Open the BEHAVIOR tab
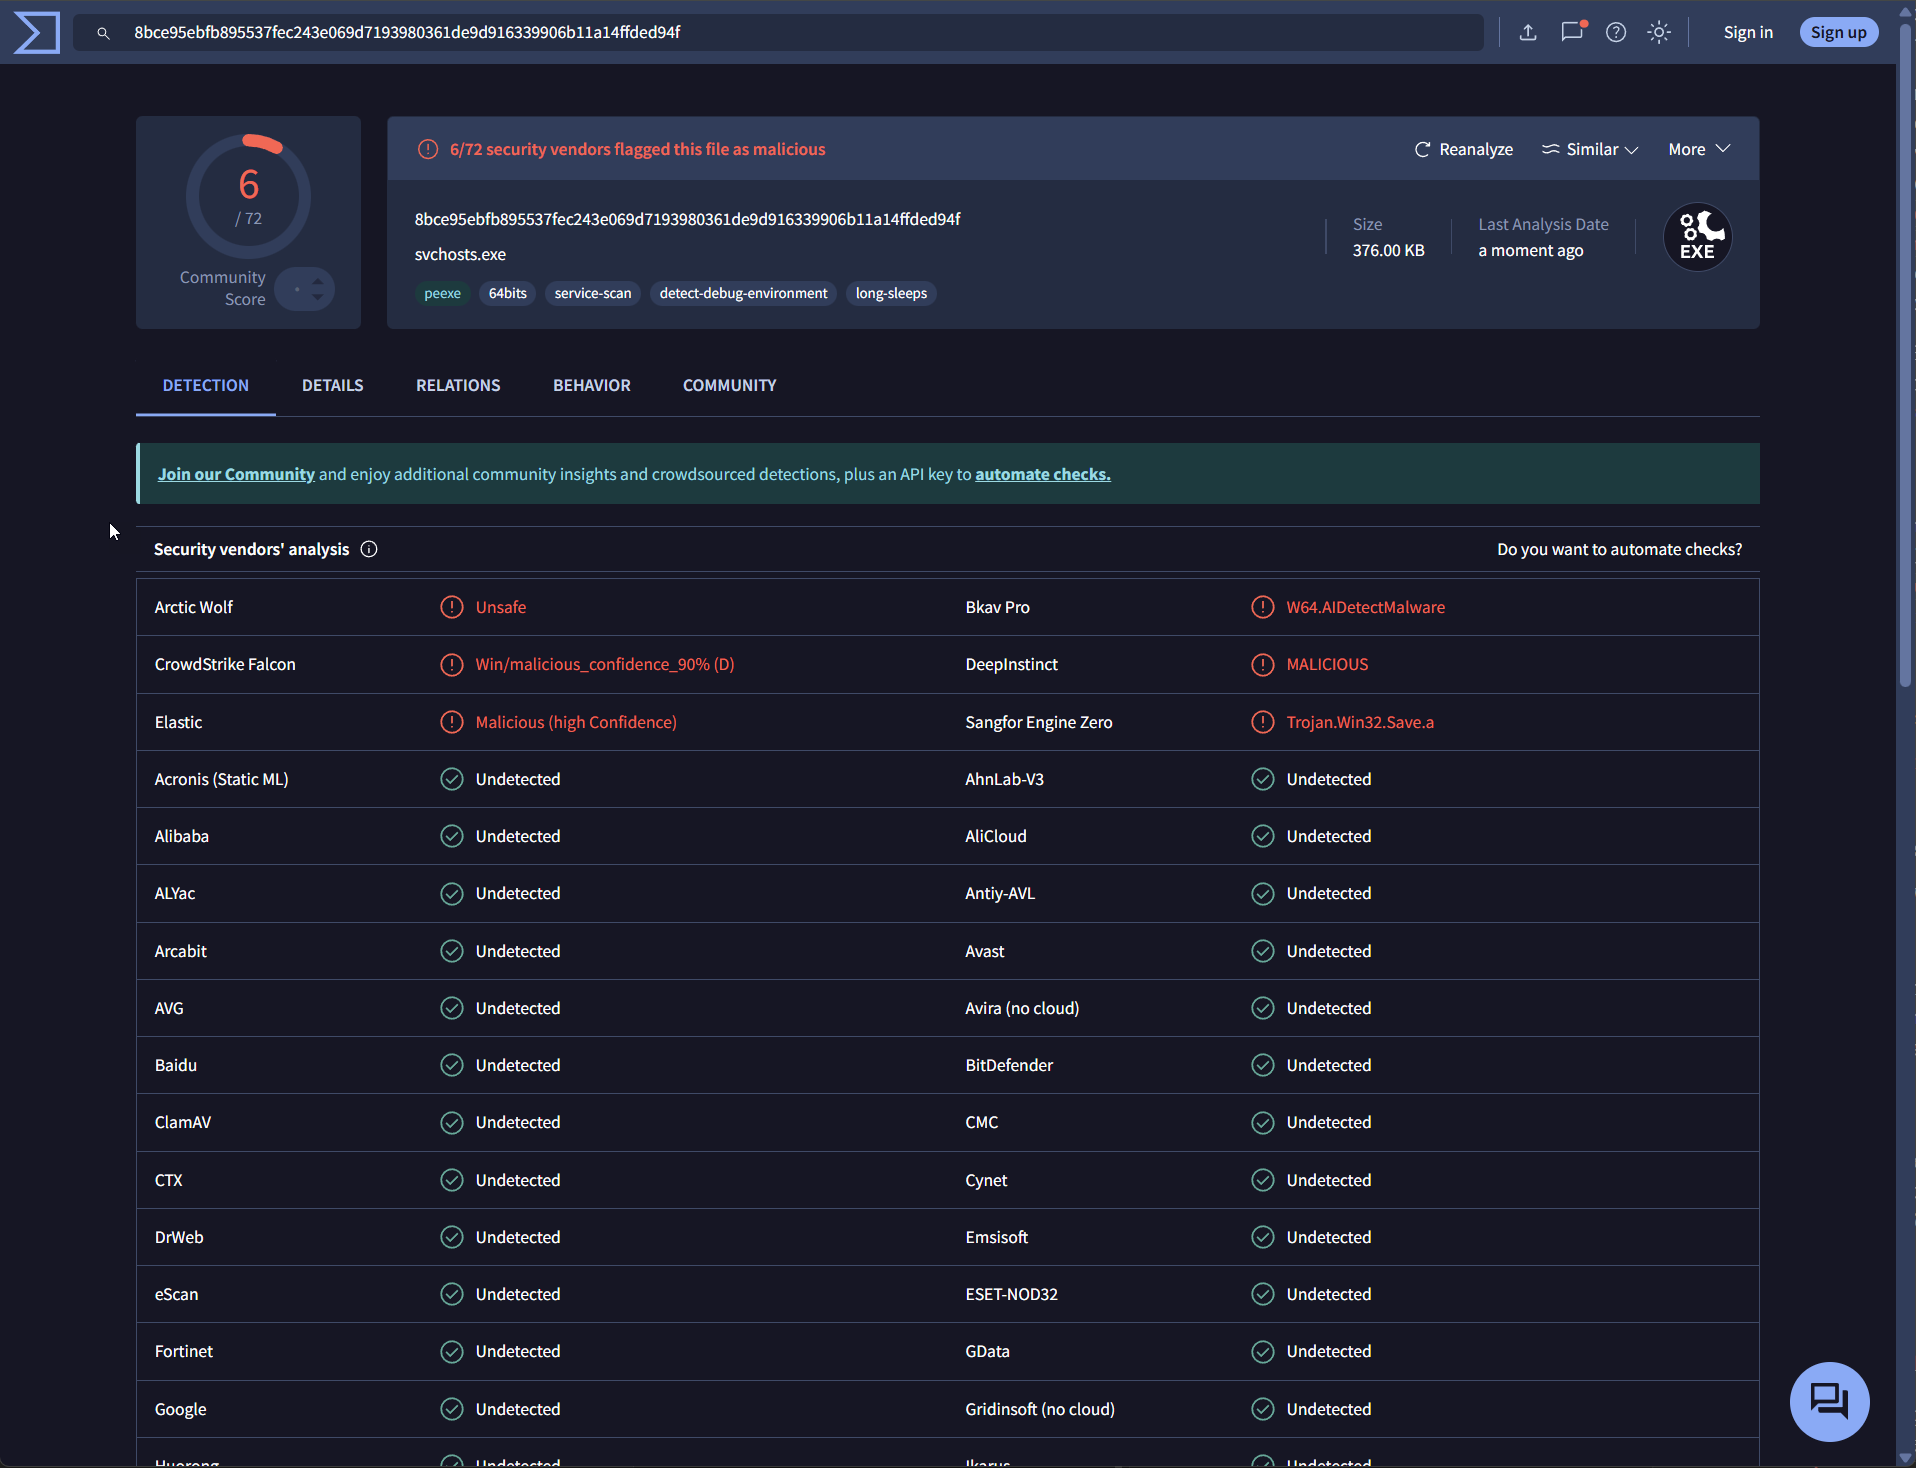 pos(592,385)
